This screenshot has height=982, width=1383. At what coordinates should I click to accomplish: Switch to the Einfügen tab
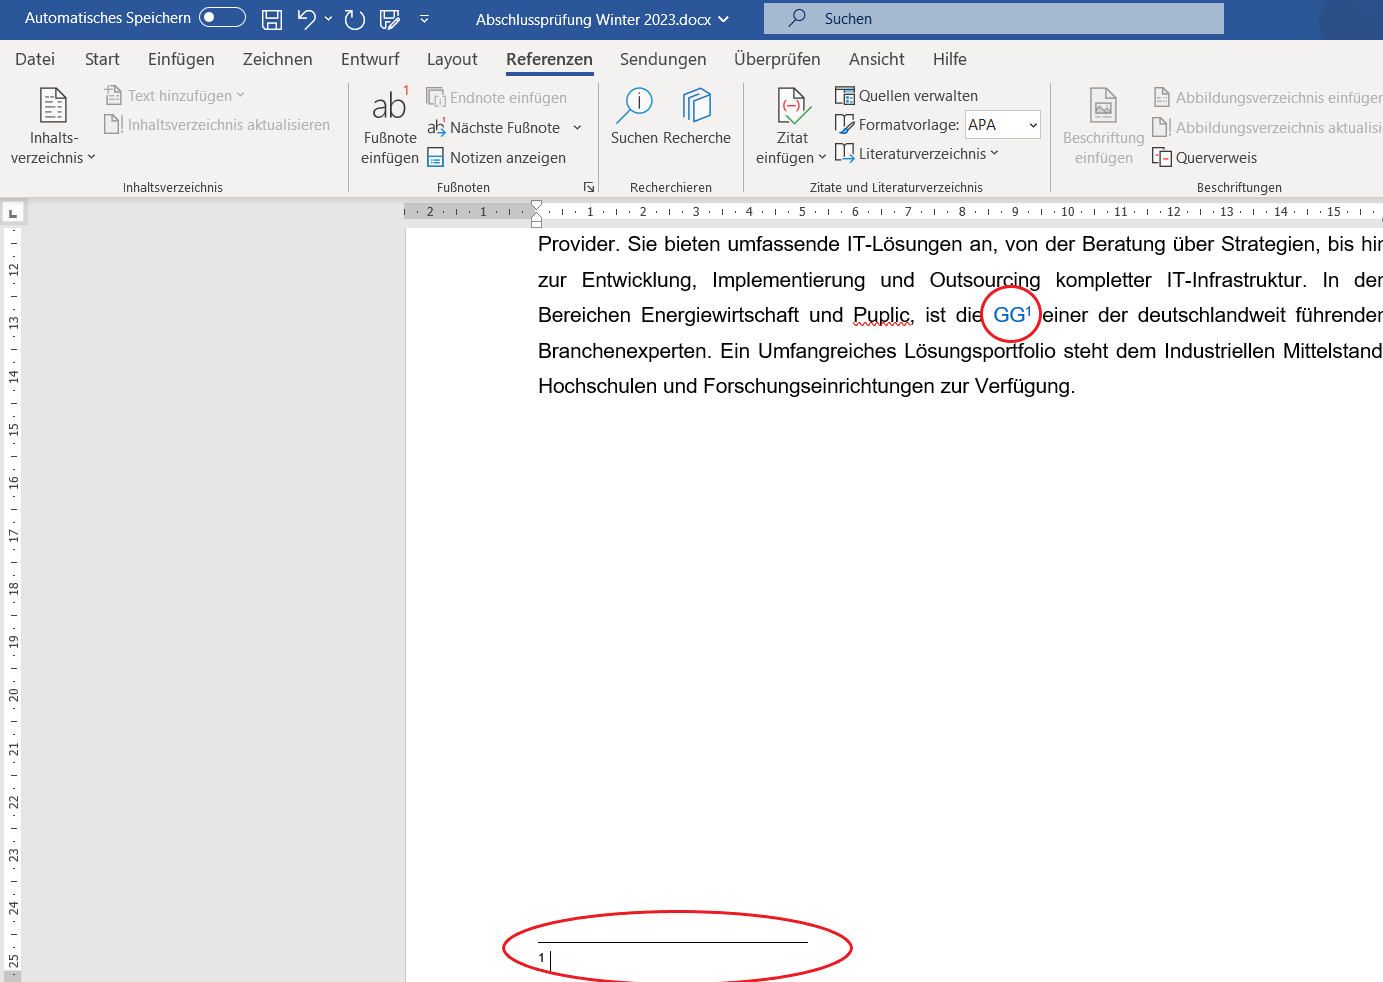click(x=181, y=59)
